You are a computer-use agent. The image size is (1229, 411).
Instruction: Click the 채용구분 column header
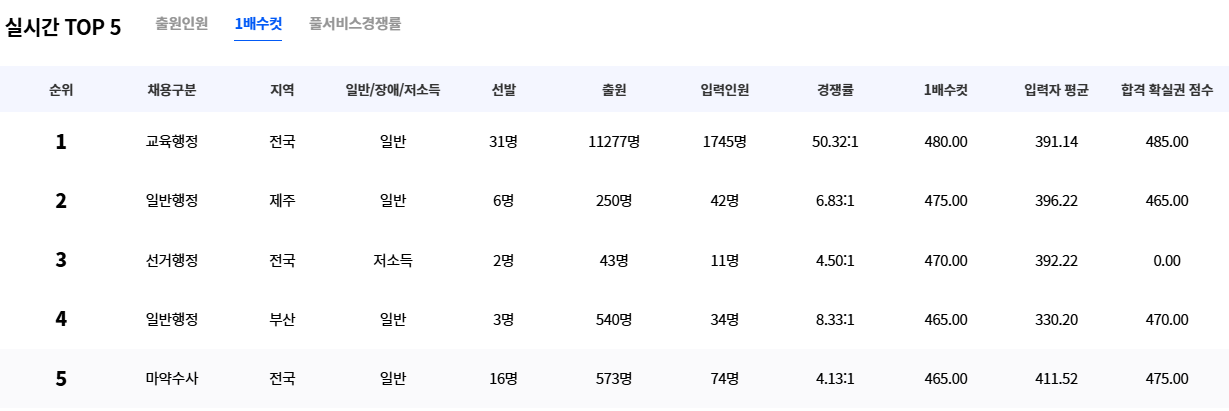[171, 90]
